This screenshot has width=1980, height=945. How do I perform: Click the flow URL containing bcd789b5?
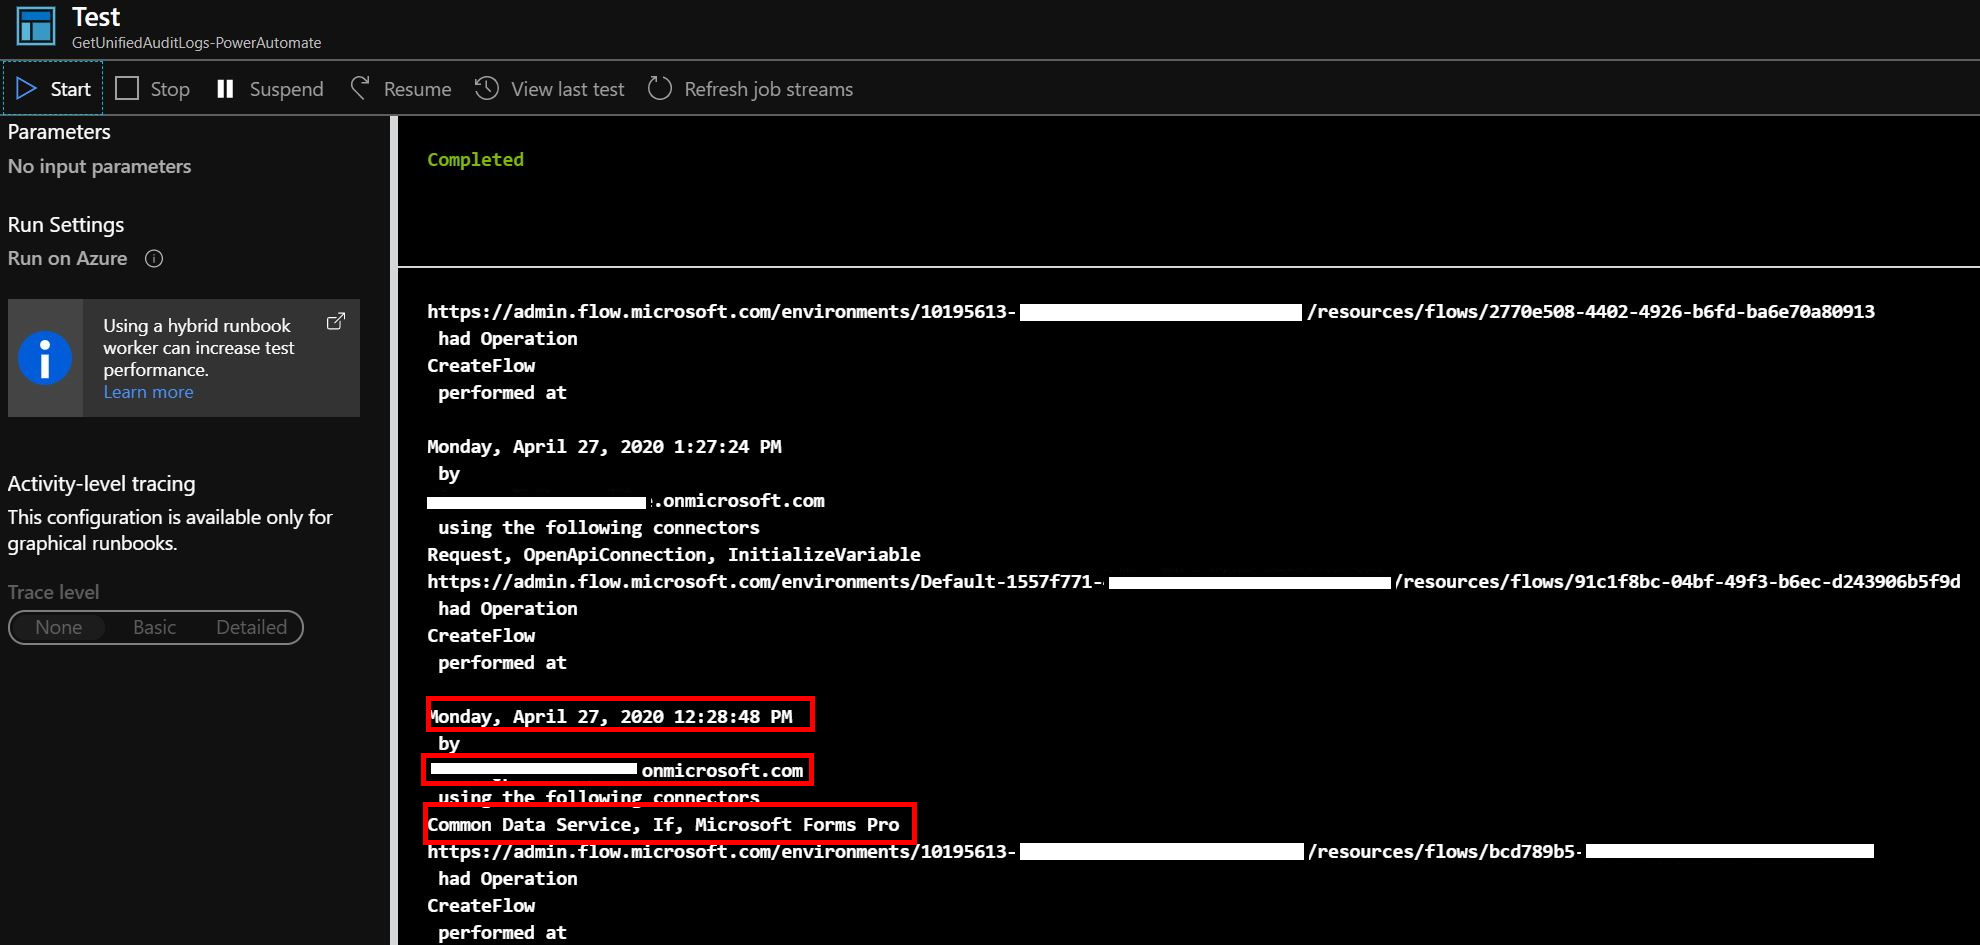pos(1150,852)
